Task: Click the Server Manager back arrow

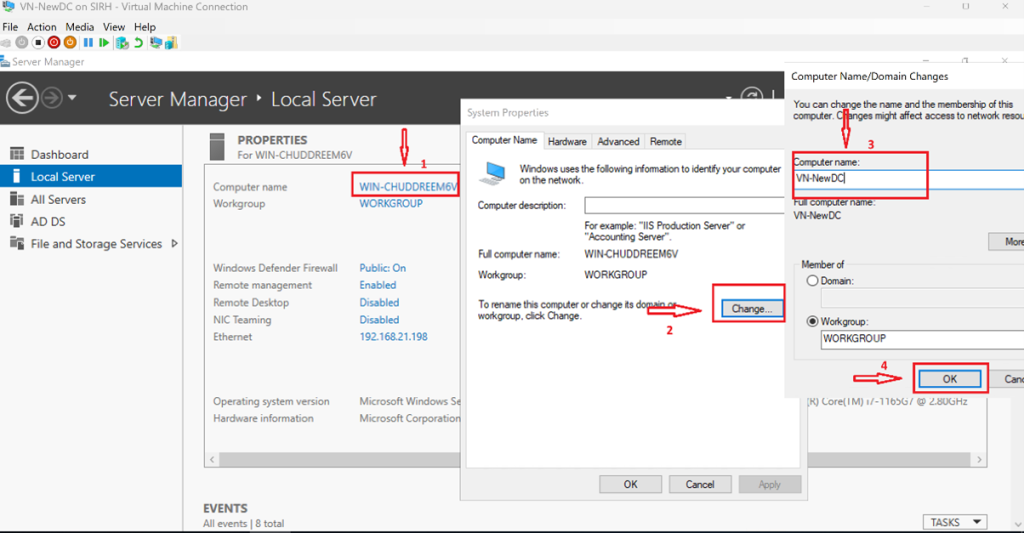Action: pos(22,98)
